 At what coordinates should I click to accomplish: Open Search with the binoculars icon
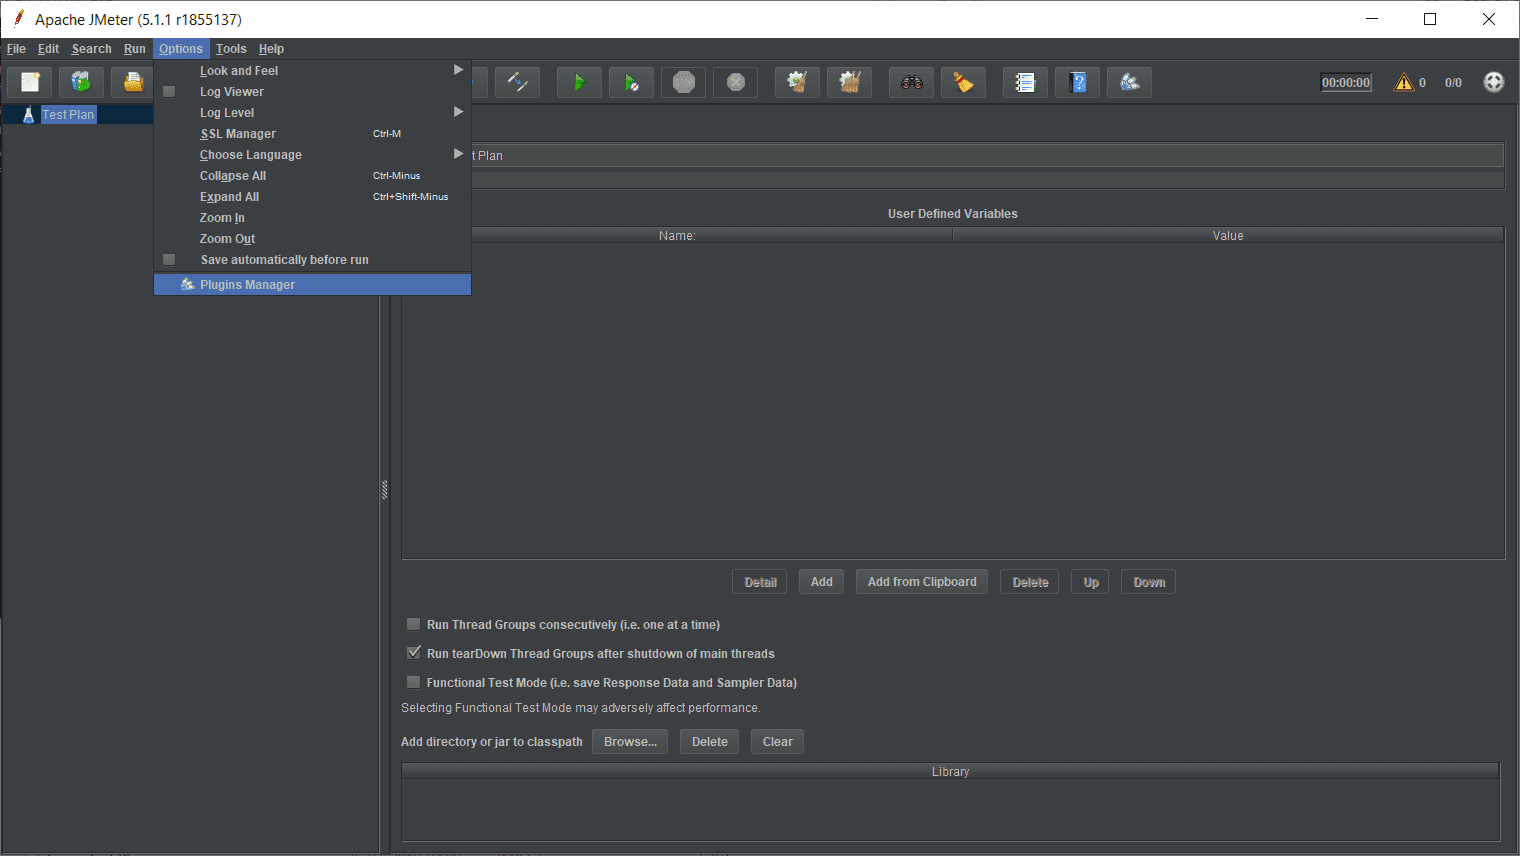point(912,82)
